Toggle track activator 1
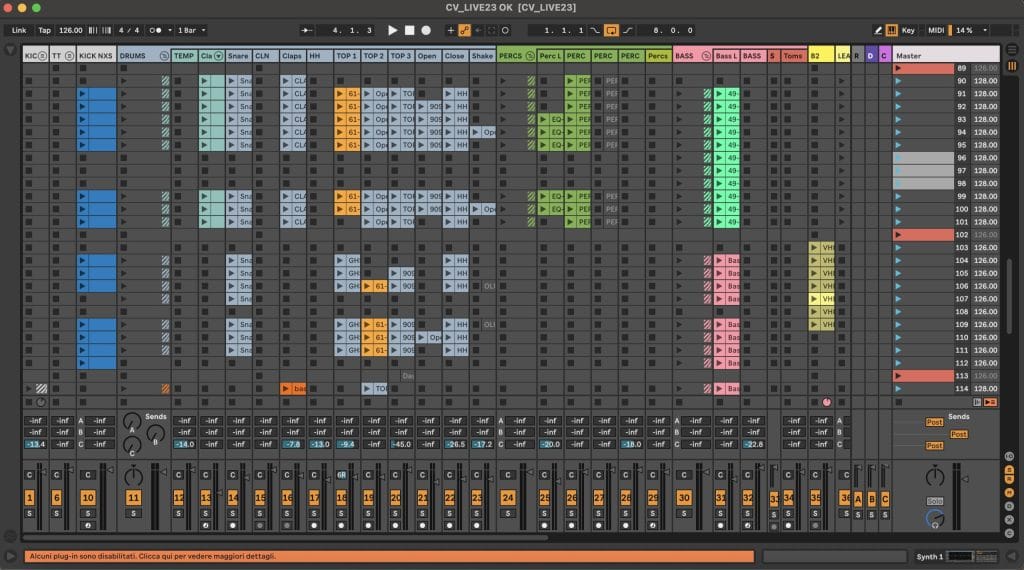This screenshot has width=1024, height=570. click(x=29, y=498)
